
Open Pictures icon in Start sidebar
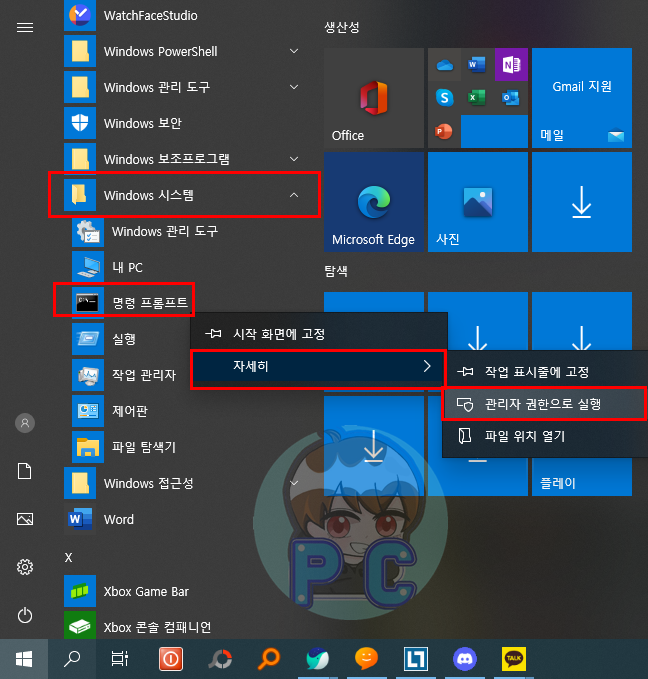tap(25, 519)
